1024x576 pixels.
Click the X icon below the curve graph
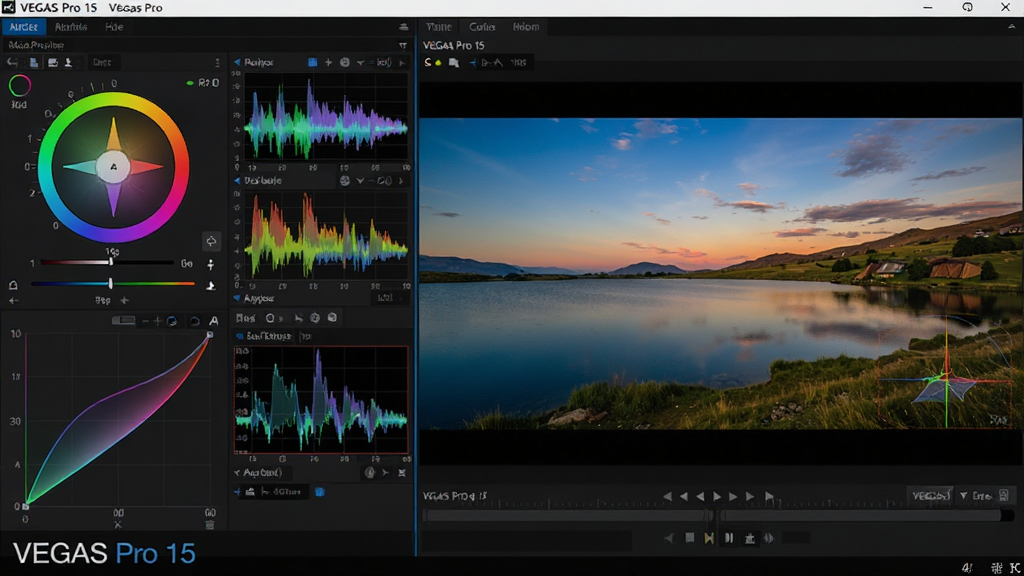(118, 524)
